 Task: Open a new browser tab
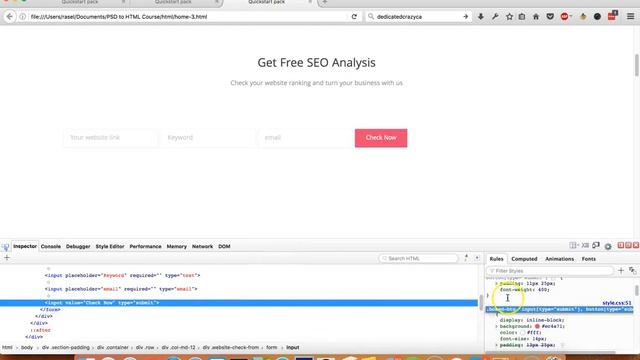(x=324, y=2)
